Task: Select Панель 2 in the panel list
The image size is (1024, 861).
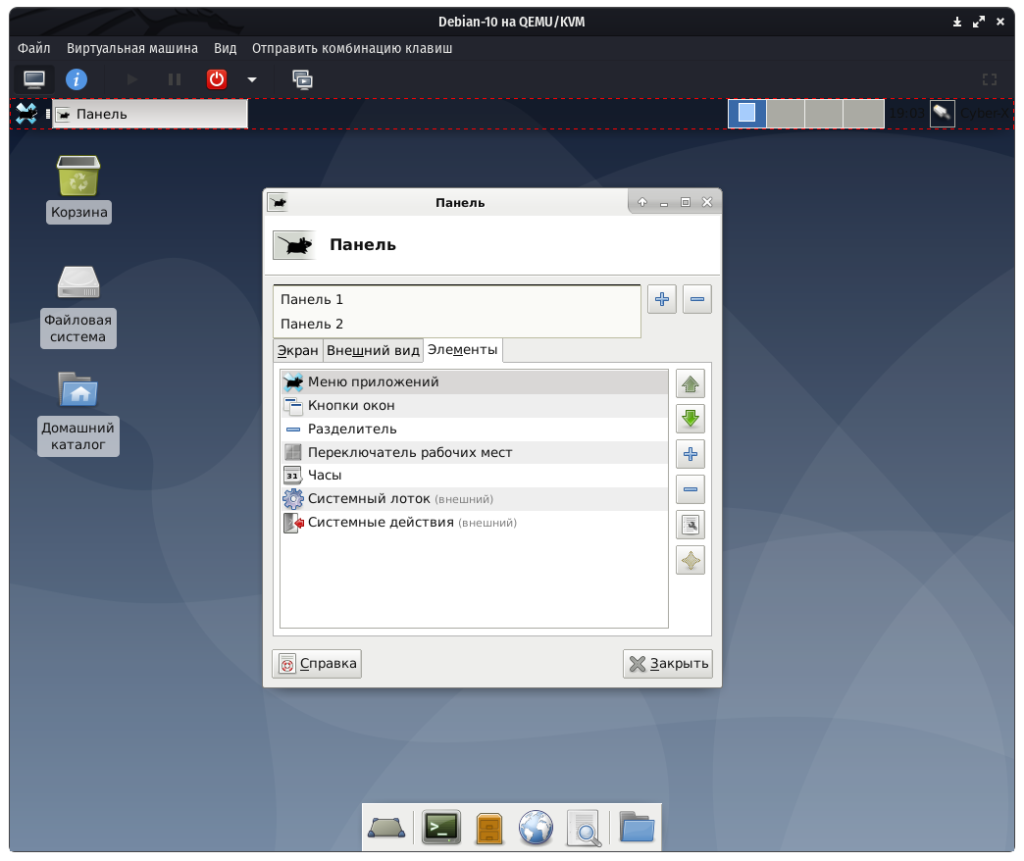Action: (312, 324)
